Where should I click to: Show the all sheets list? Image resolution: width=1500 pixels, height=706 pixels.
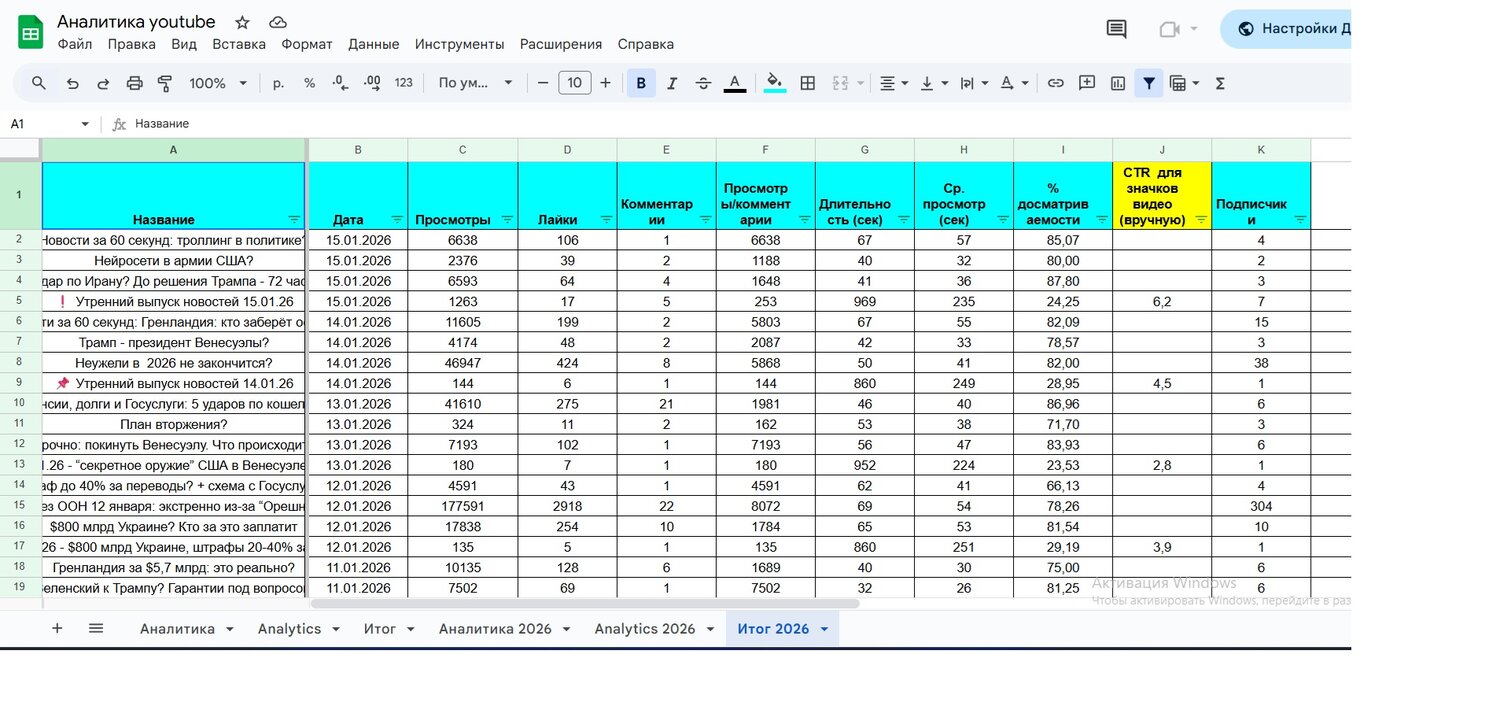tap(96, 628)
